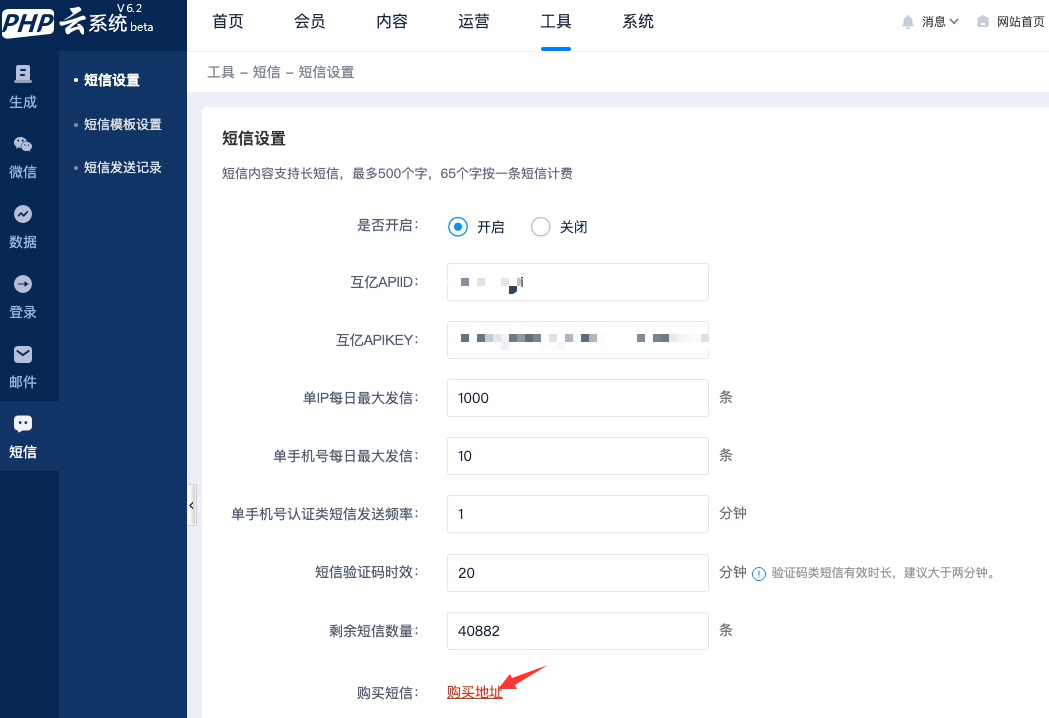Select the 开启 radio button
This screenshot has width=1049, height=718.
point(458,227)
